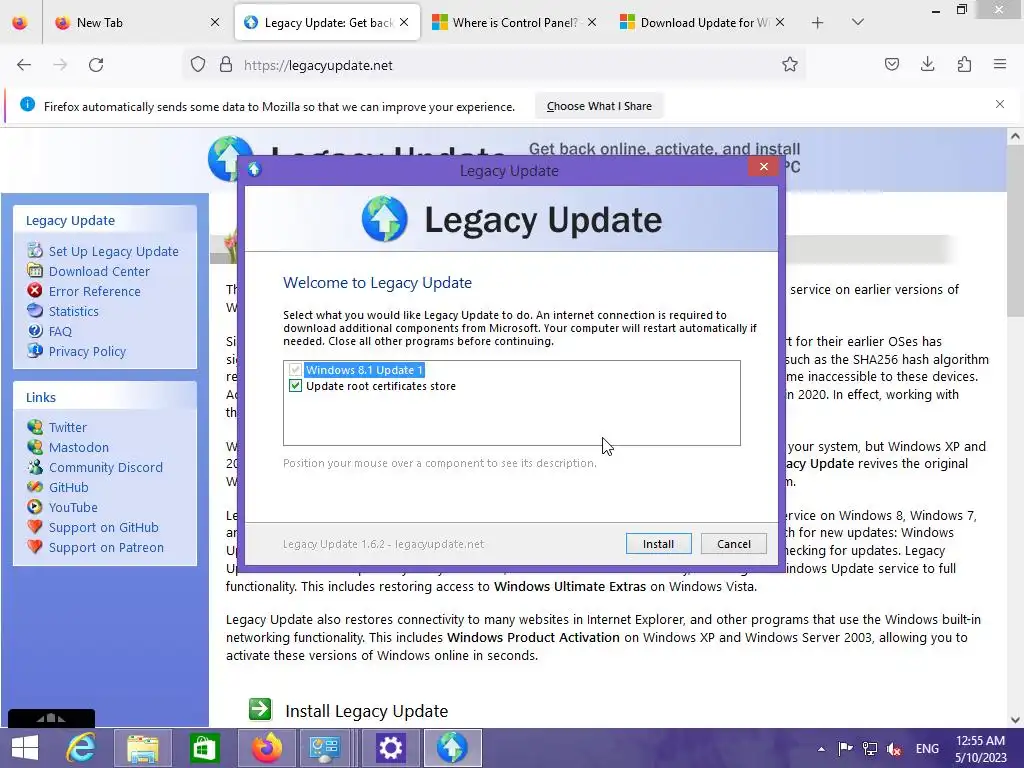Open the Twitter link

(x=67, y=427)
